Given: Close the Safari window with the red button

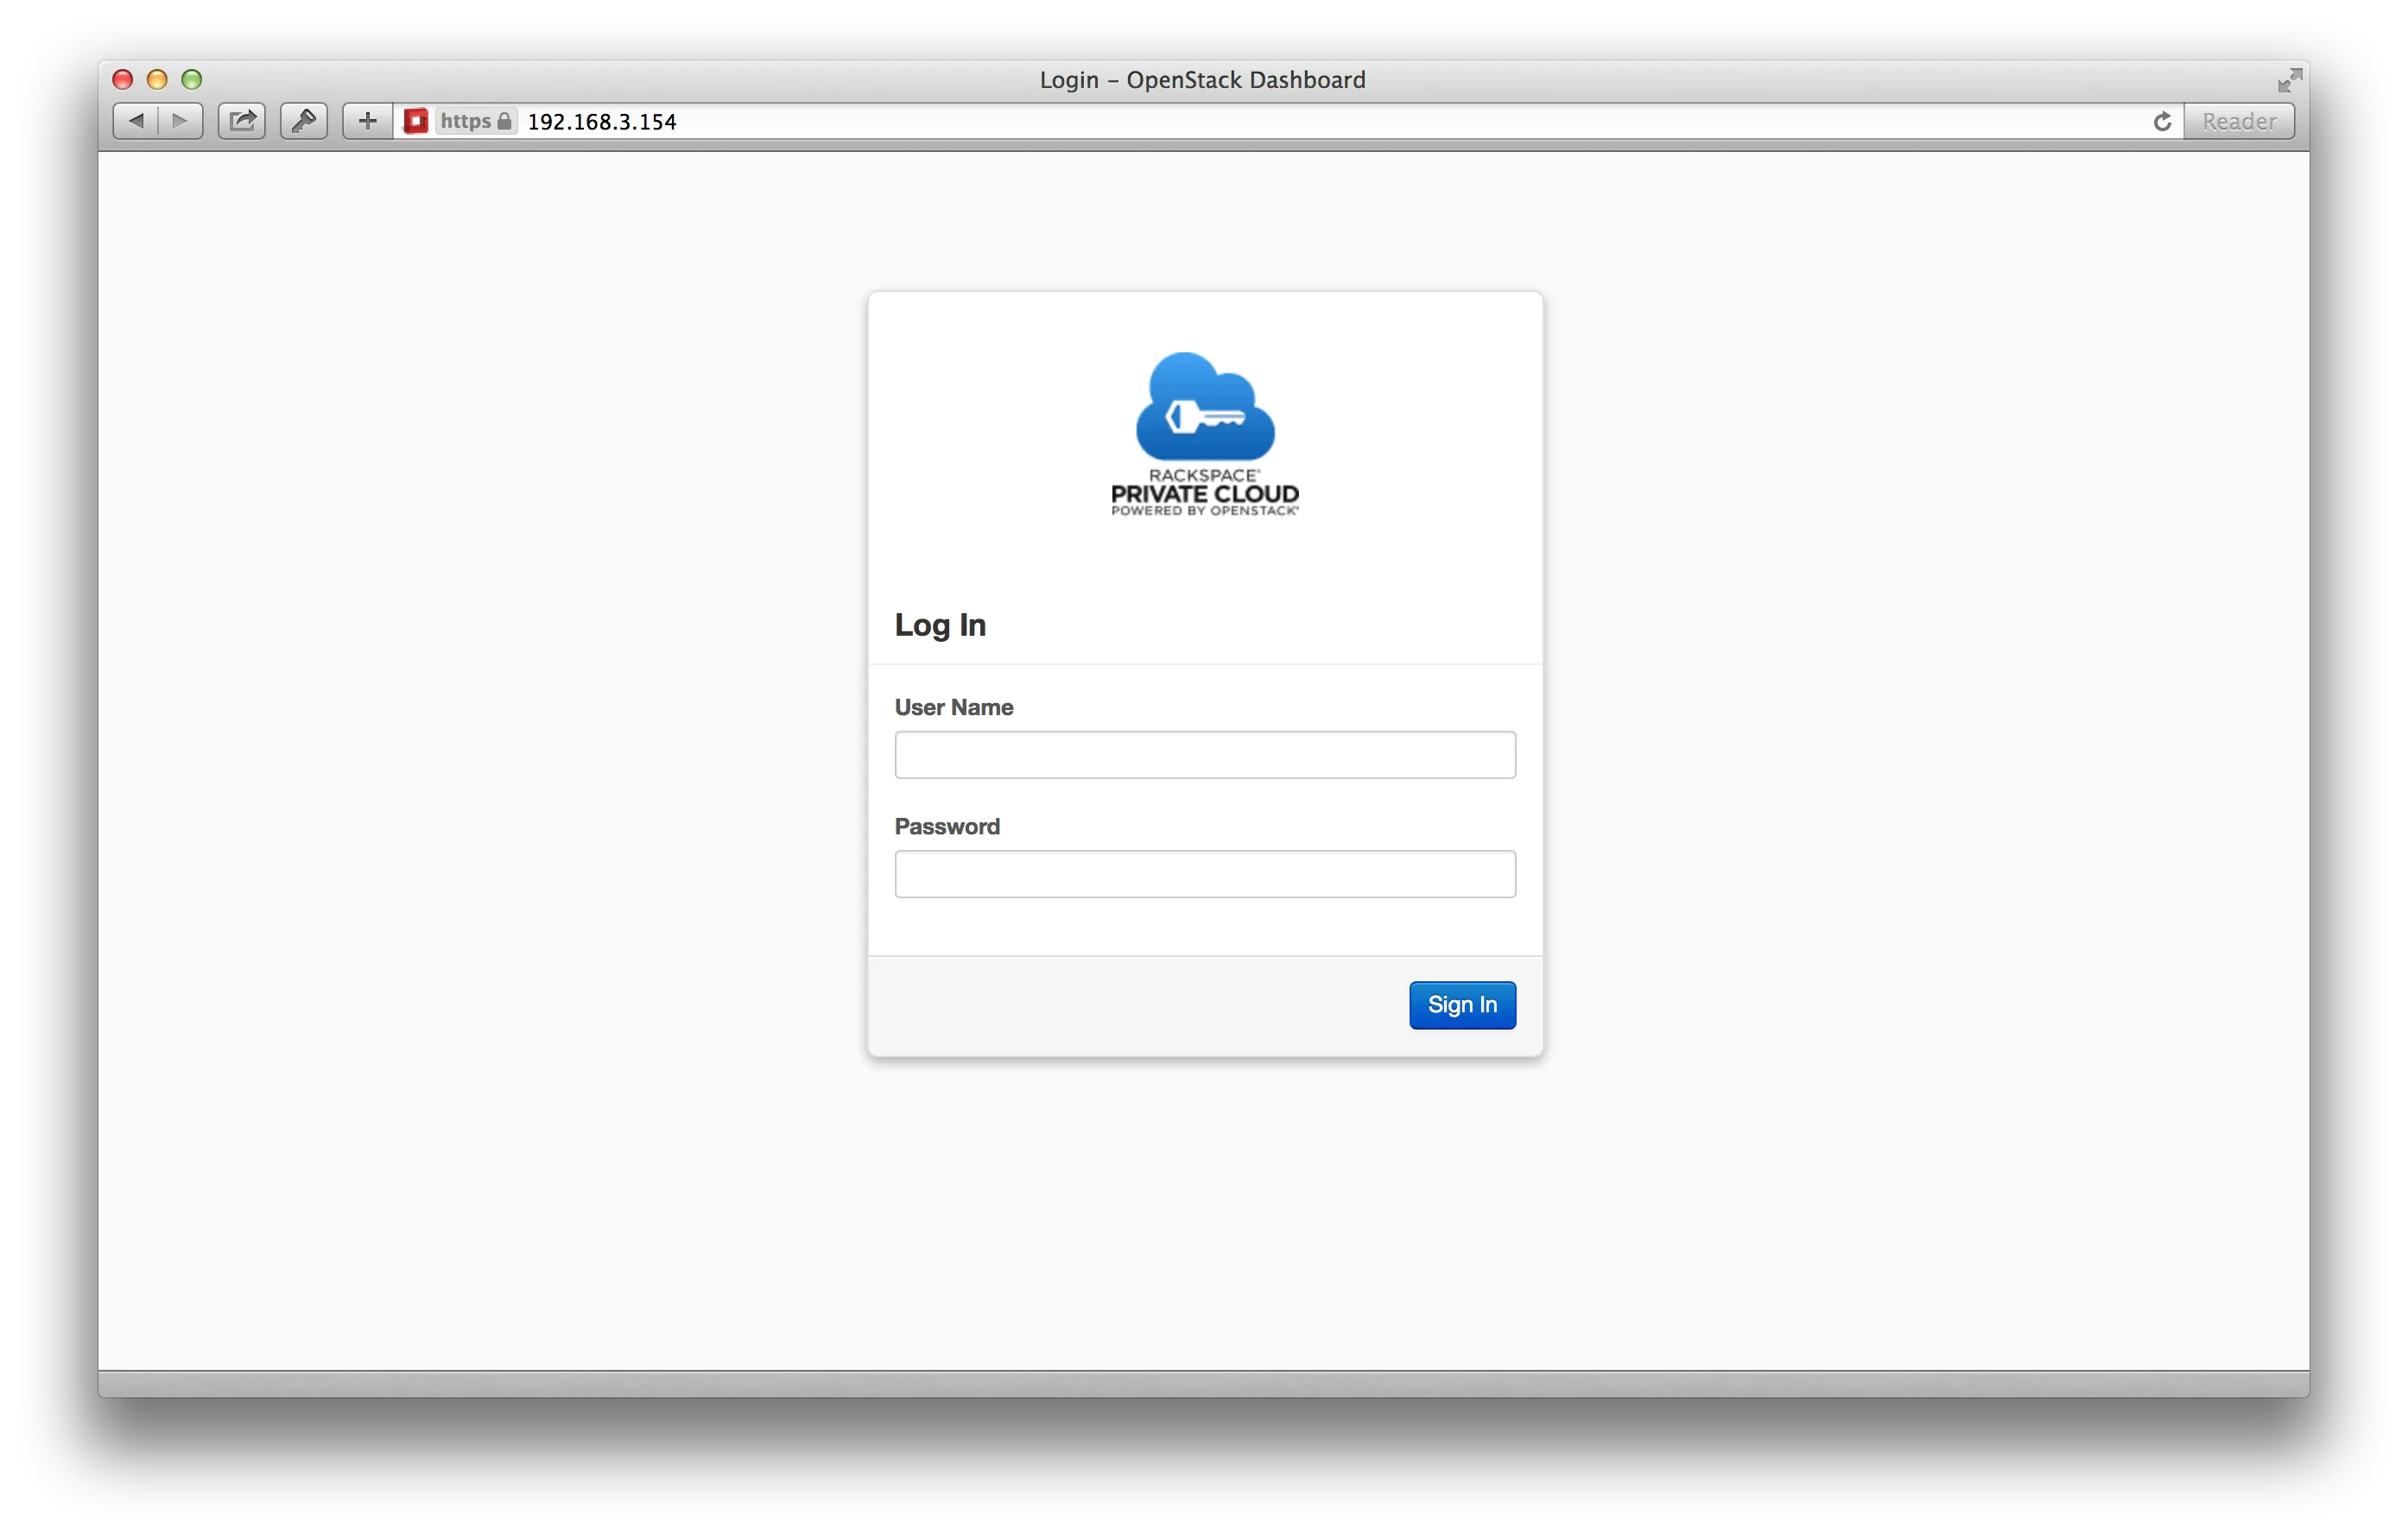Looking at the screenshot, I should click(x=123, y=80).
